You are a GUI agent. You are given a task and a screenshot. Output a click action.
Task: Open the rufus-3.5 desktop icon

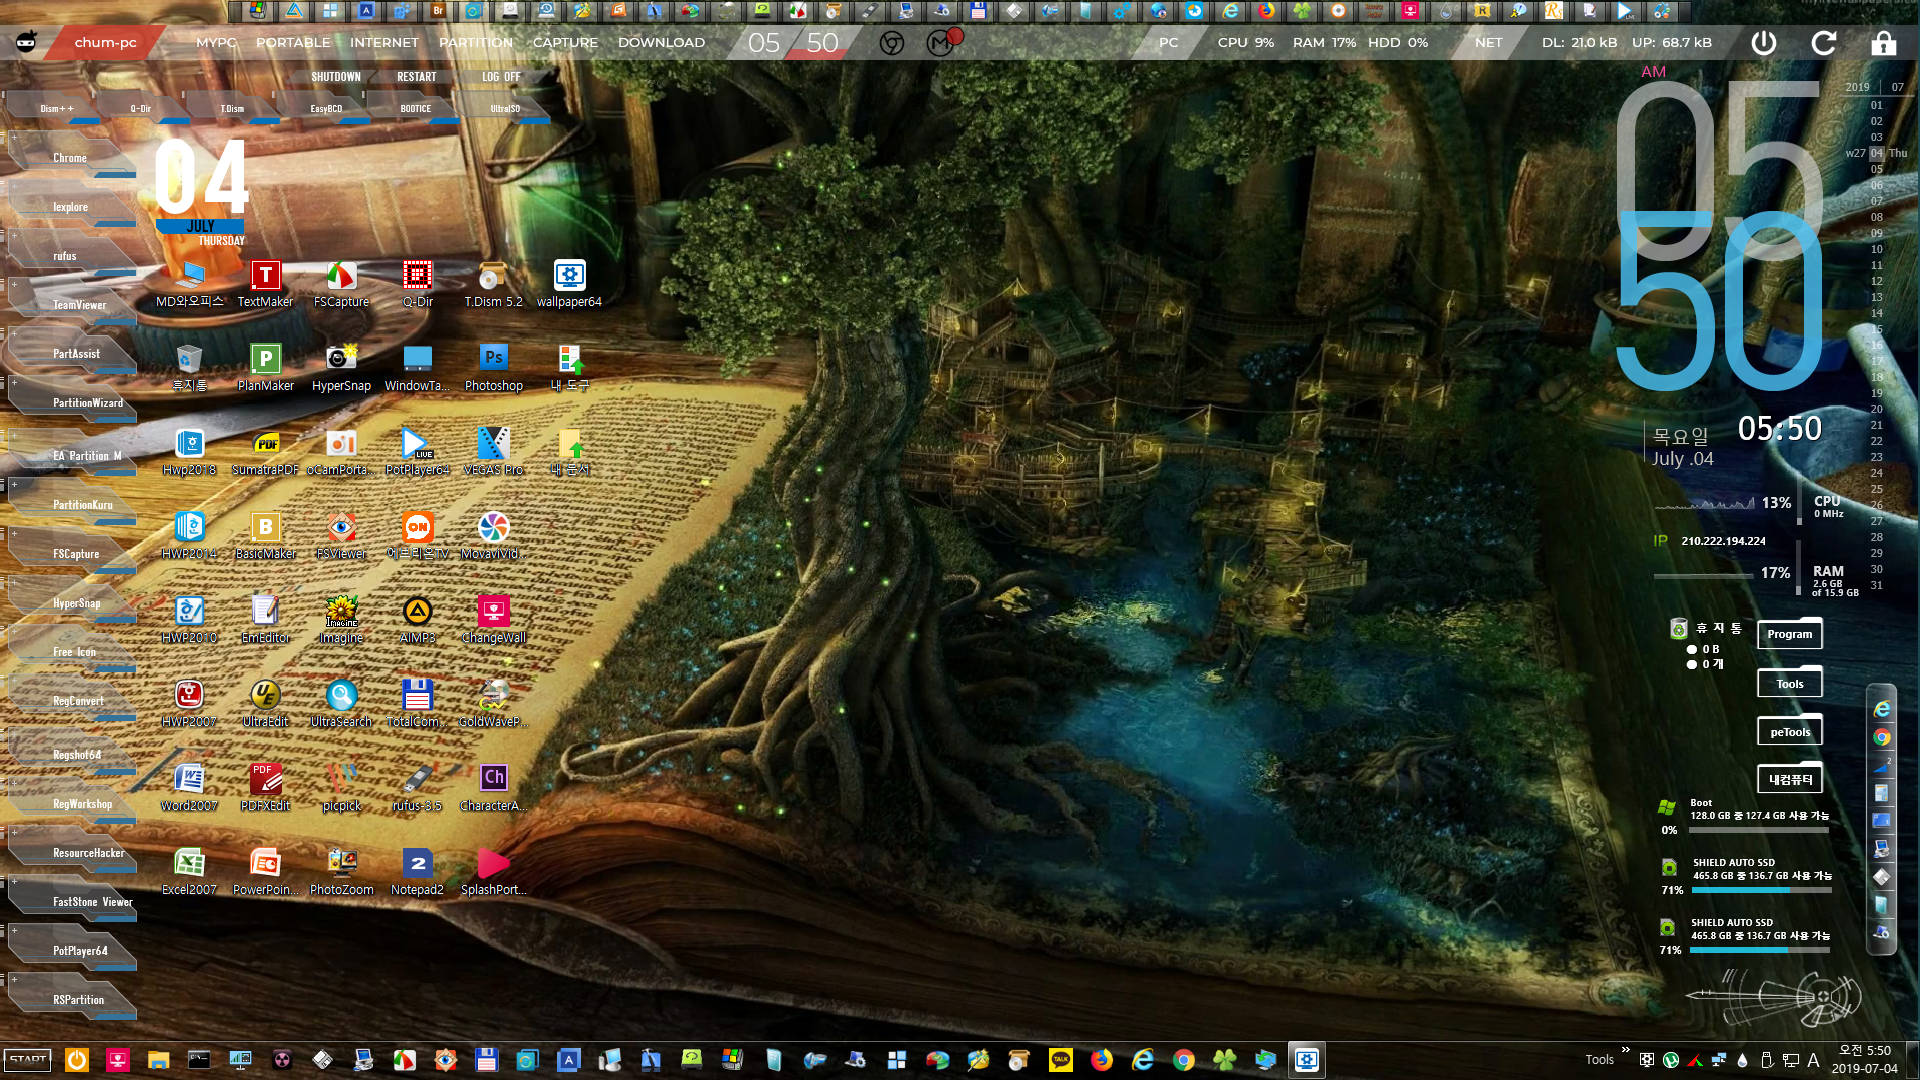[417, 788]
